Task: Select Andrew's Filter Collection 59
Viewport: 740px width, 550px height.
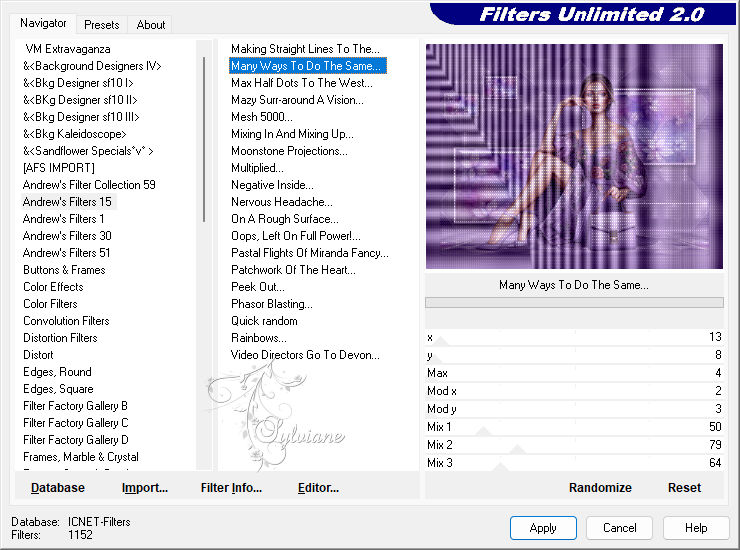Action: 89,185
